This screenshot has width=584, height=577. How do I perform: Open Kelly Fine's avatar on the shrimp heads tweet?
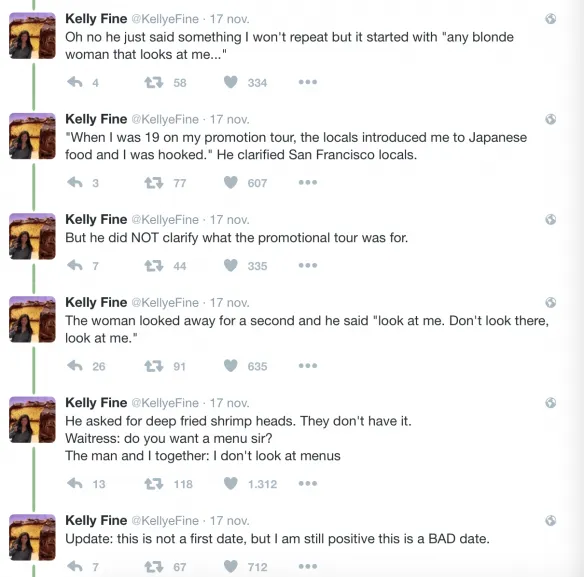[x=32, y=420]
